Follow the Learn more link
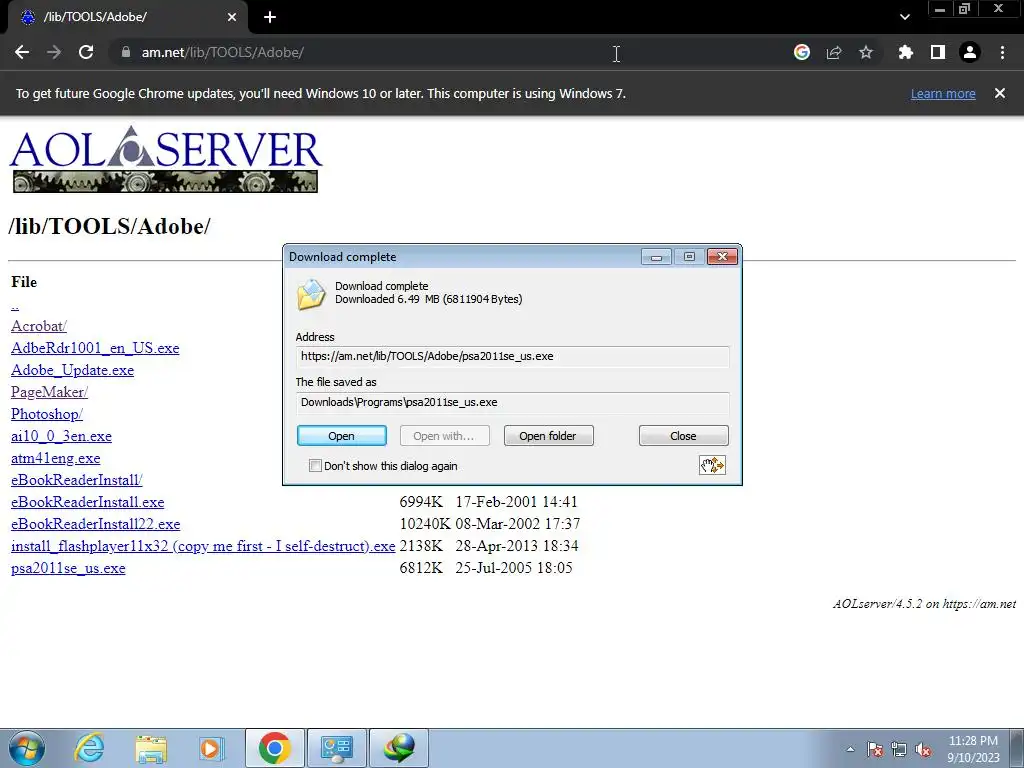Image resolution: width=1024 pixels, height=768 pixels. click(x=943, y=93)
